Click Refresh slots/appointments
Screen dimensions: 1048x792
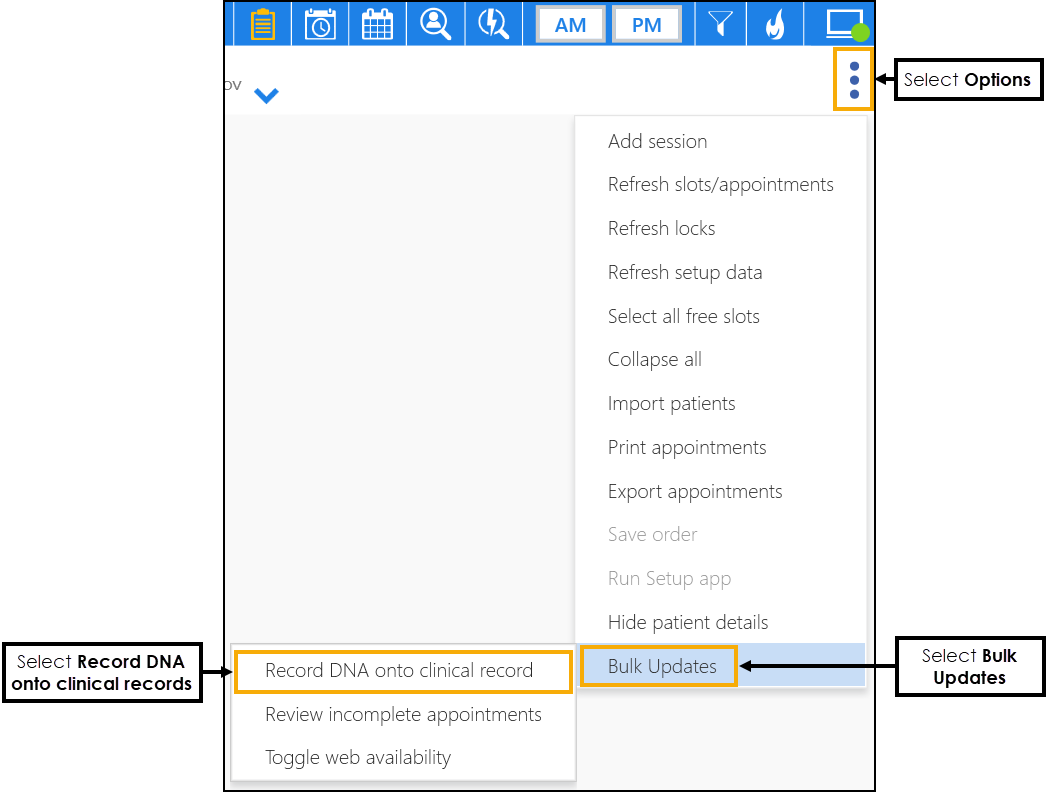pos(720,185)
